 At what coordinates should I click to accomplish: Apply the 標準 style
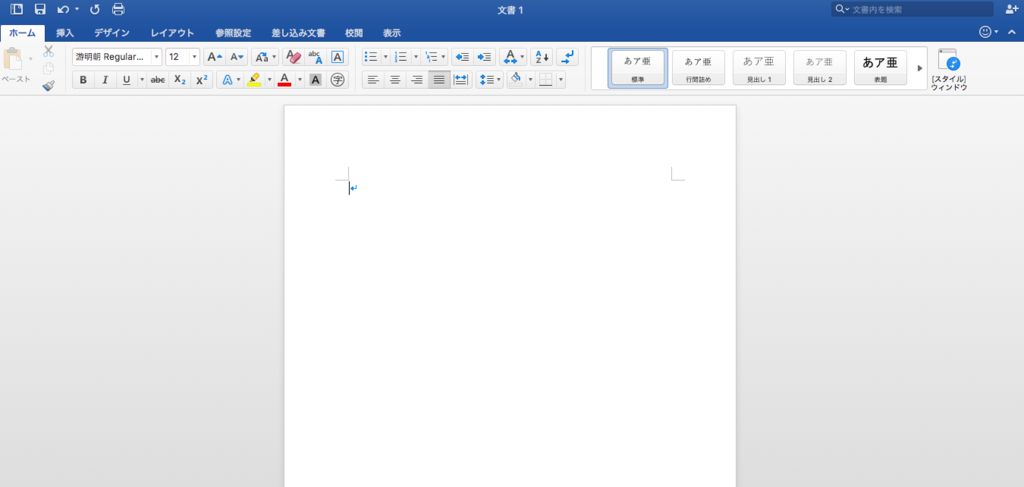637,68
